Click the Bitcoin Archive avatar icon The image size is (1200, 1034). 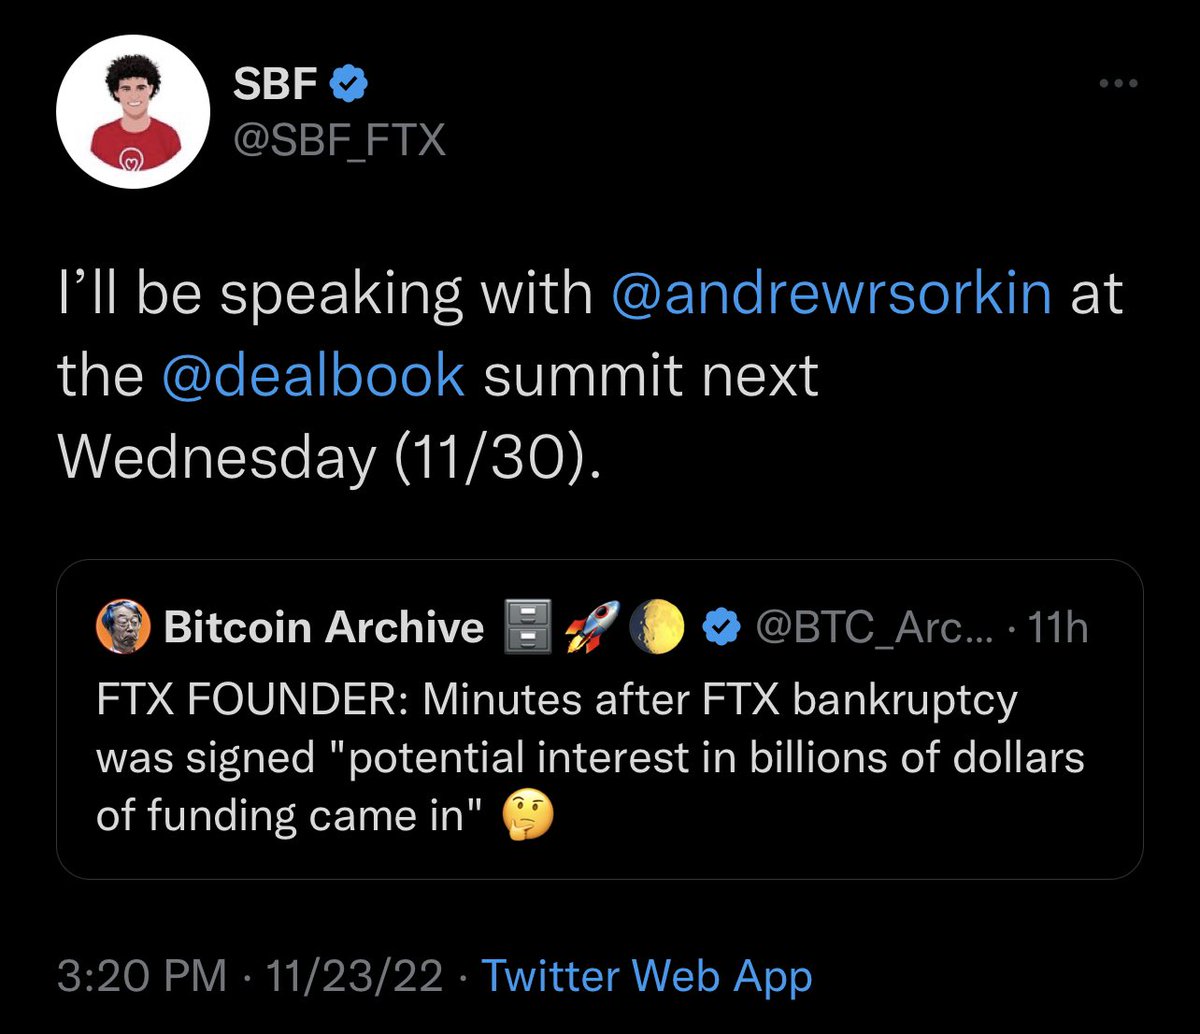click(x=121, y=627)
